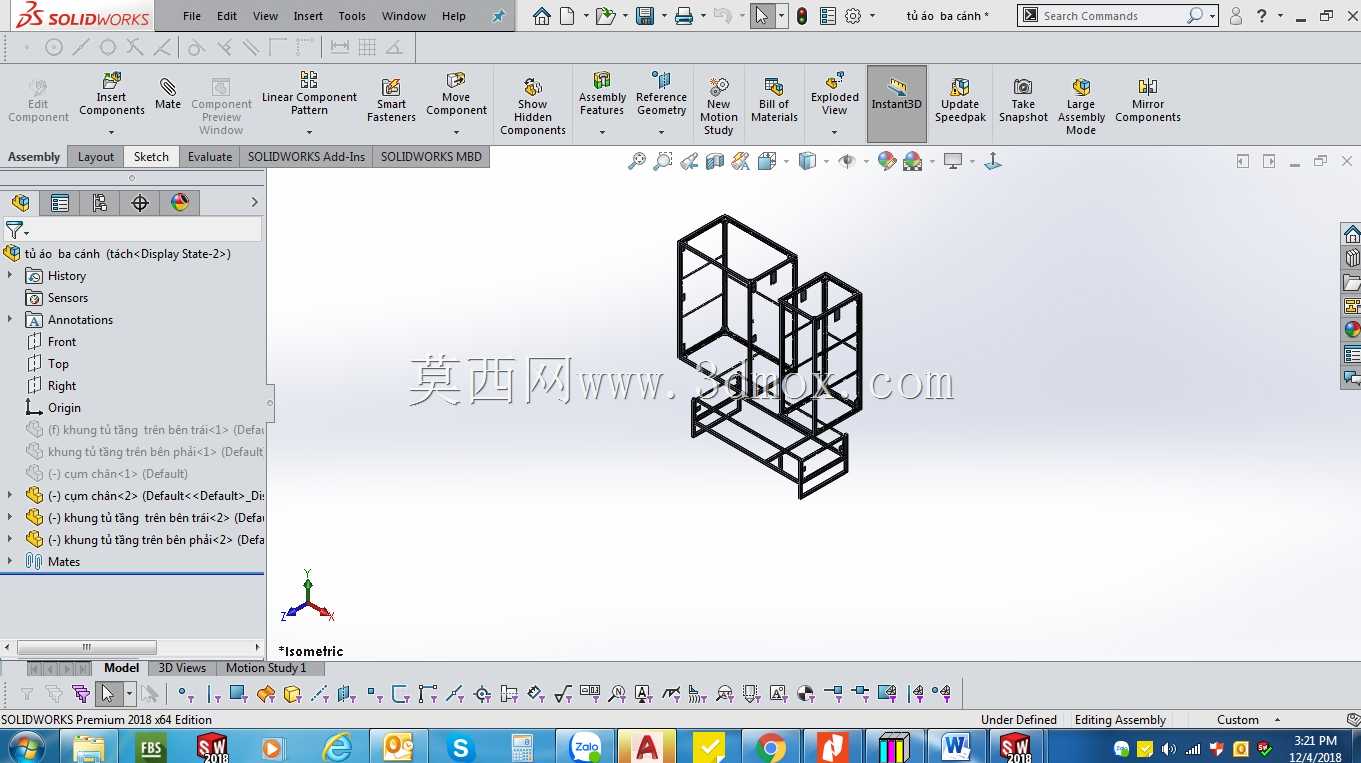Click the Print icon in the title bar
The width and height of the screenshot is (1361, 763).
684,16
